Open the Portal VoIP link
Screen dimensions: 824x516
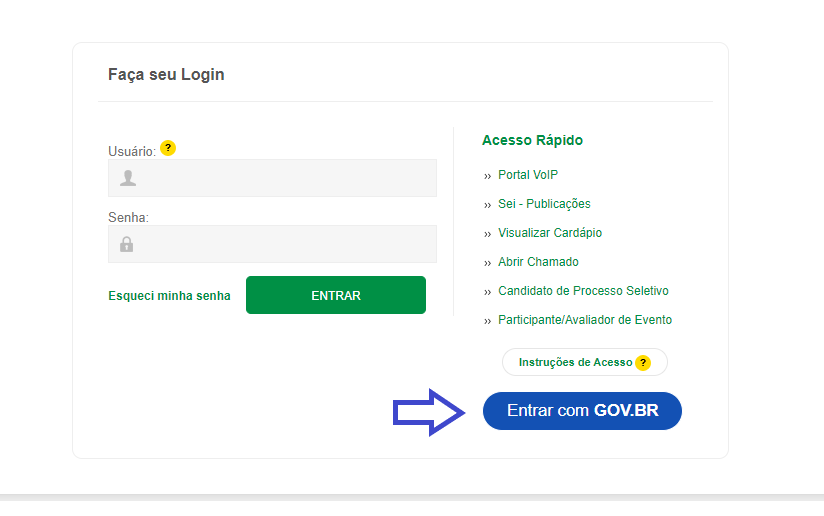coord(528,175)
